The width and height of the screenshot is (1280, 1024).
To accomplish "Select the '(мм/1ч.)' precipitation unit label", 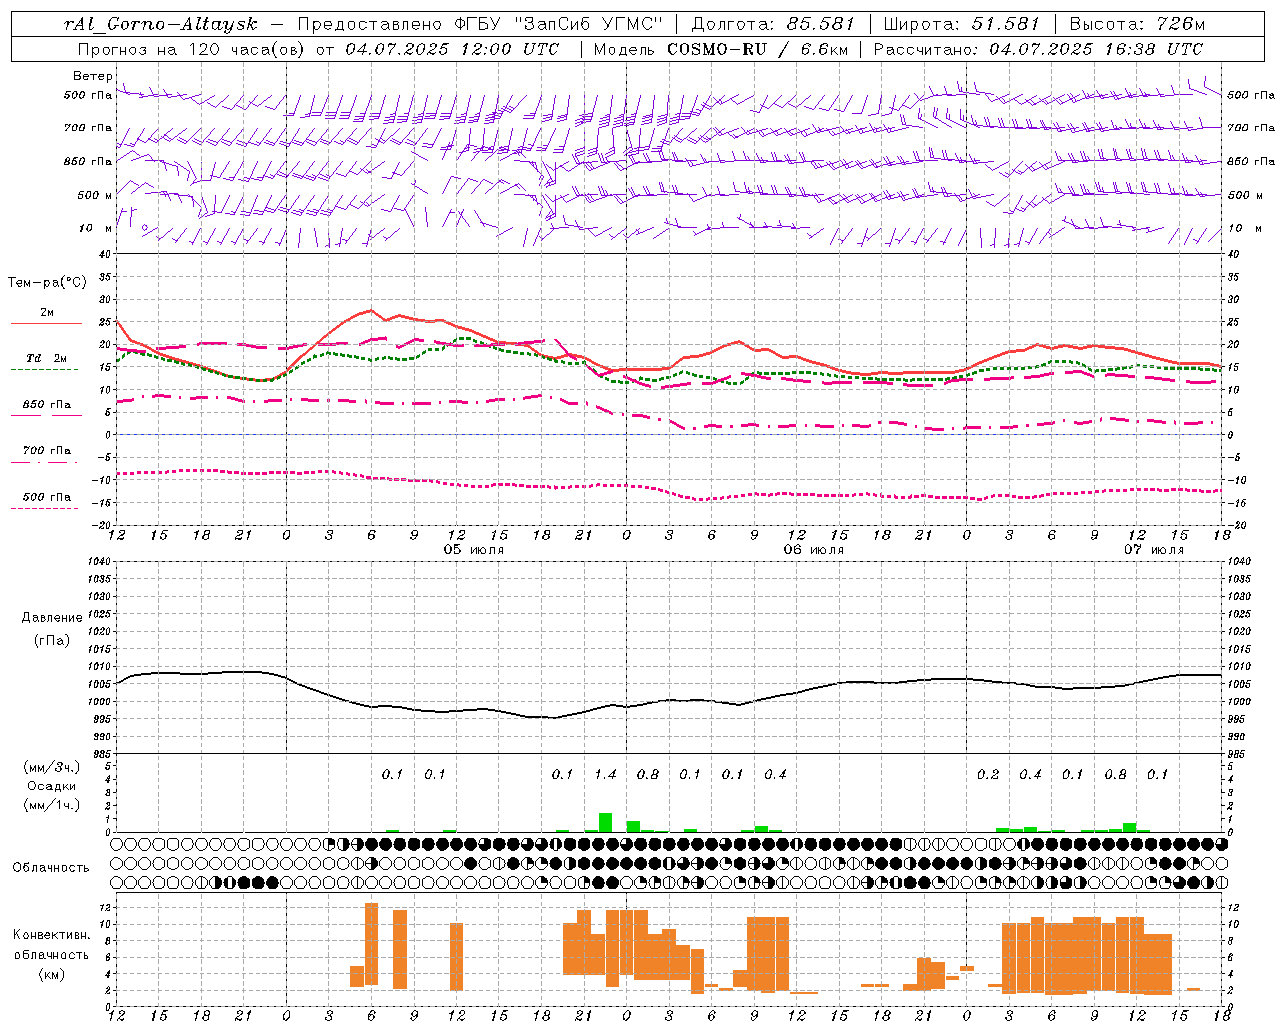I will tap(52, 805).
